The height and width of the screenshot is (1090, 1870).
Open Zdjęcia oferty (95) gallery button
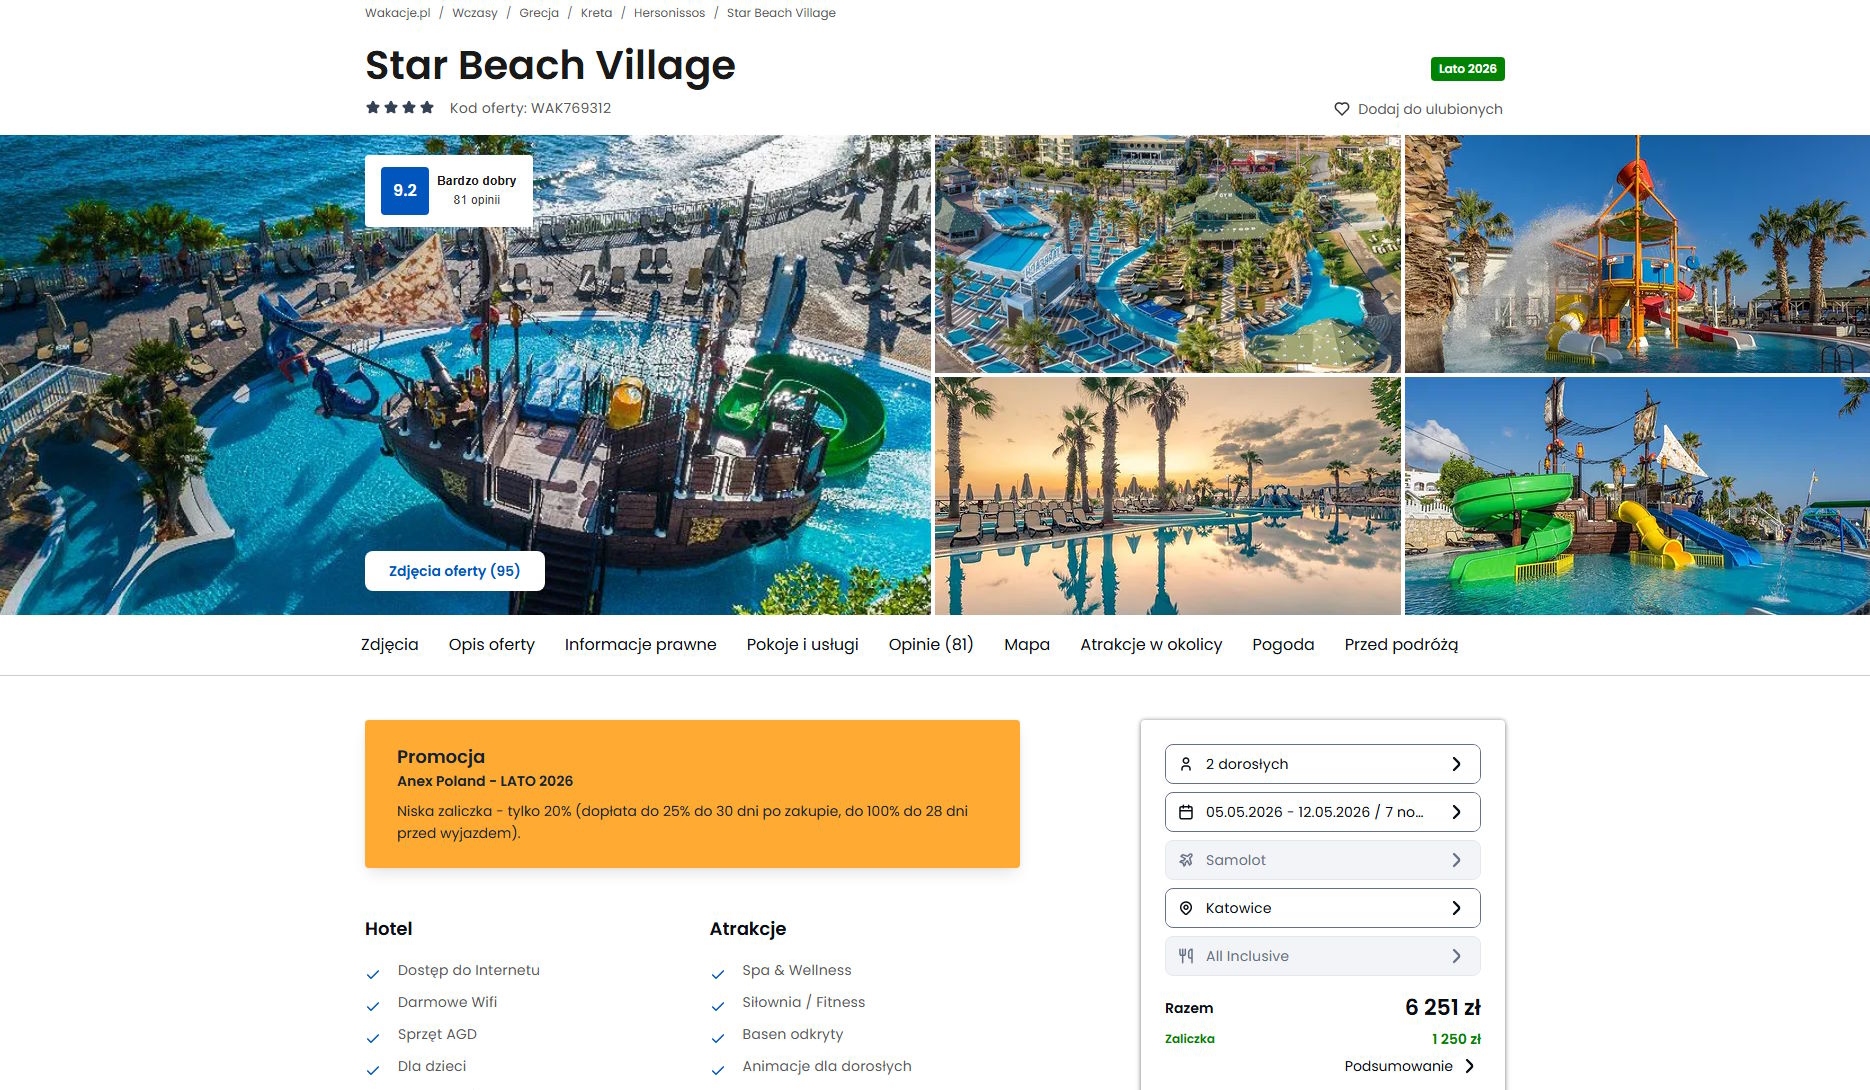tap(455, 571)
